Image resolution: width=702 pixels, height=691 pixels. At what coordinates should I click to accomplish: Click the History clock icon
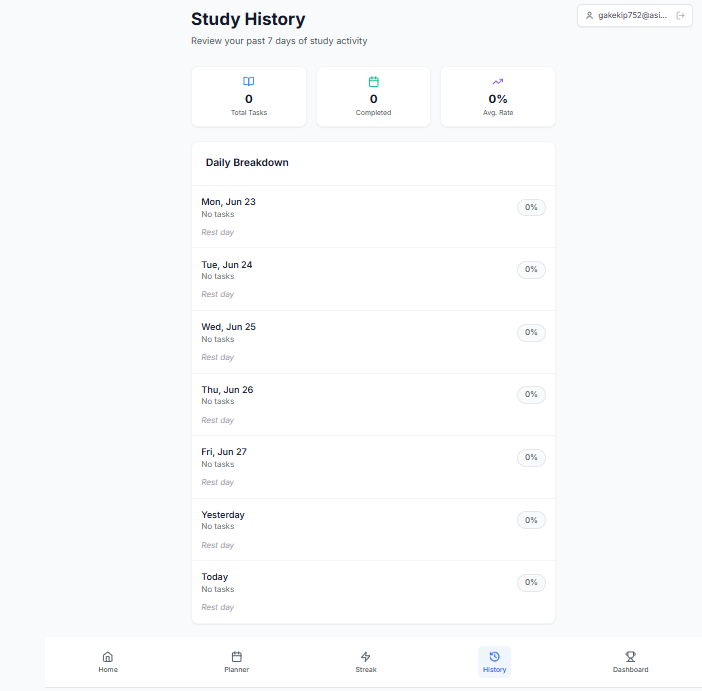494,657
